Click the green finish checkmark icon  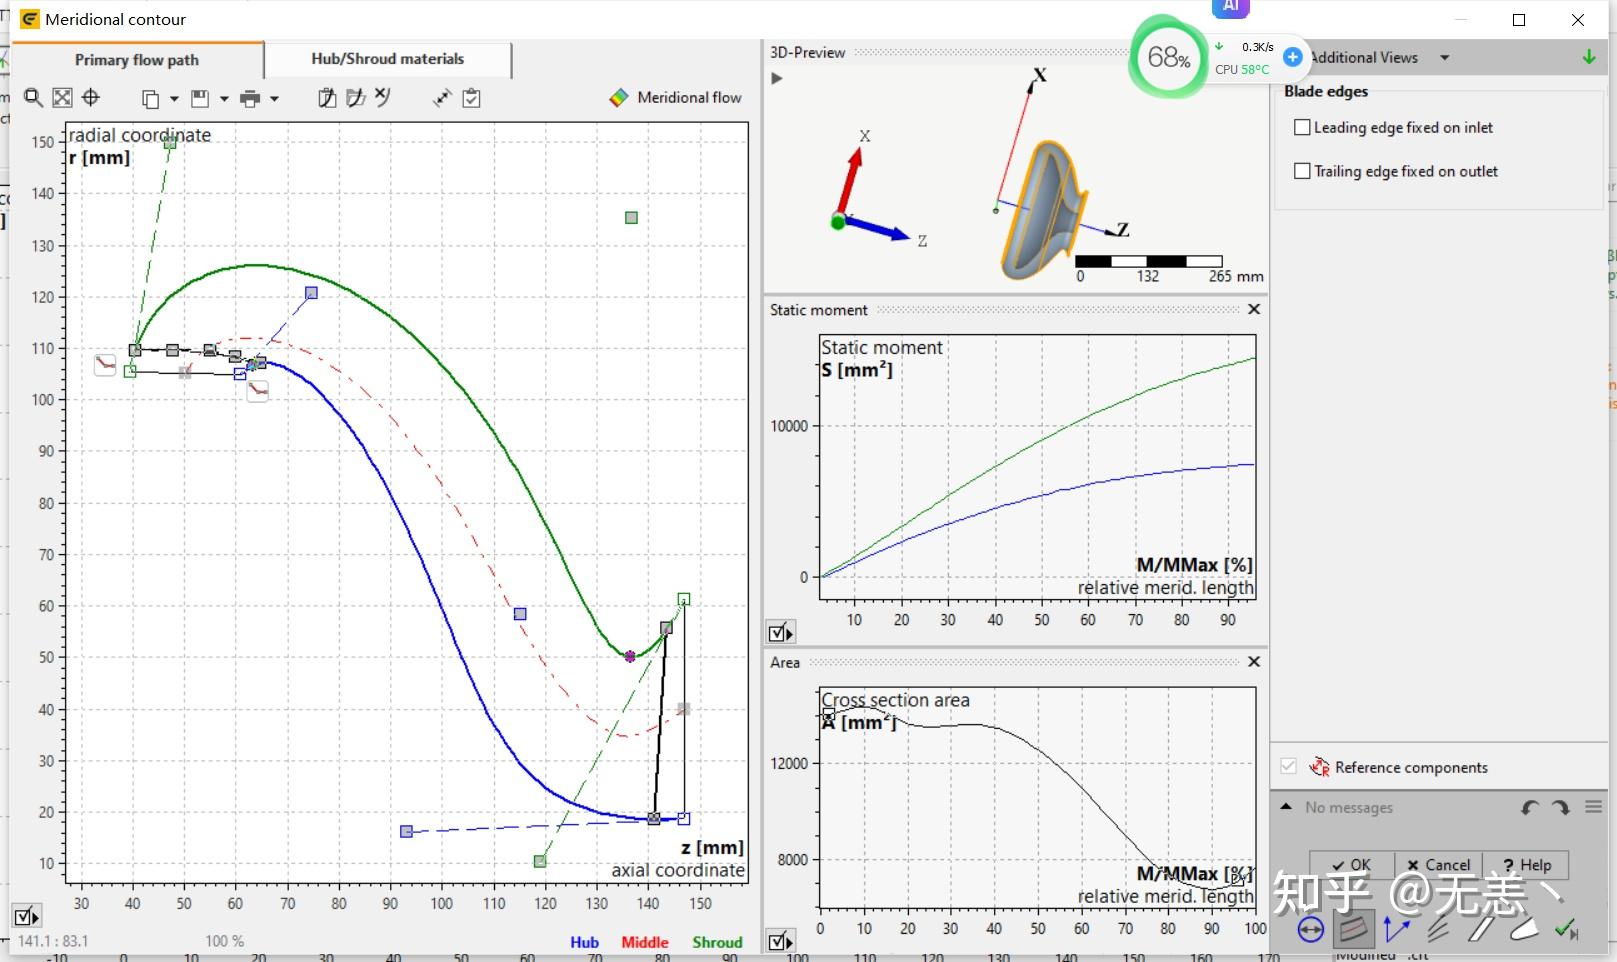click(x=1566, y=930)
